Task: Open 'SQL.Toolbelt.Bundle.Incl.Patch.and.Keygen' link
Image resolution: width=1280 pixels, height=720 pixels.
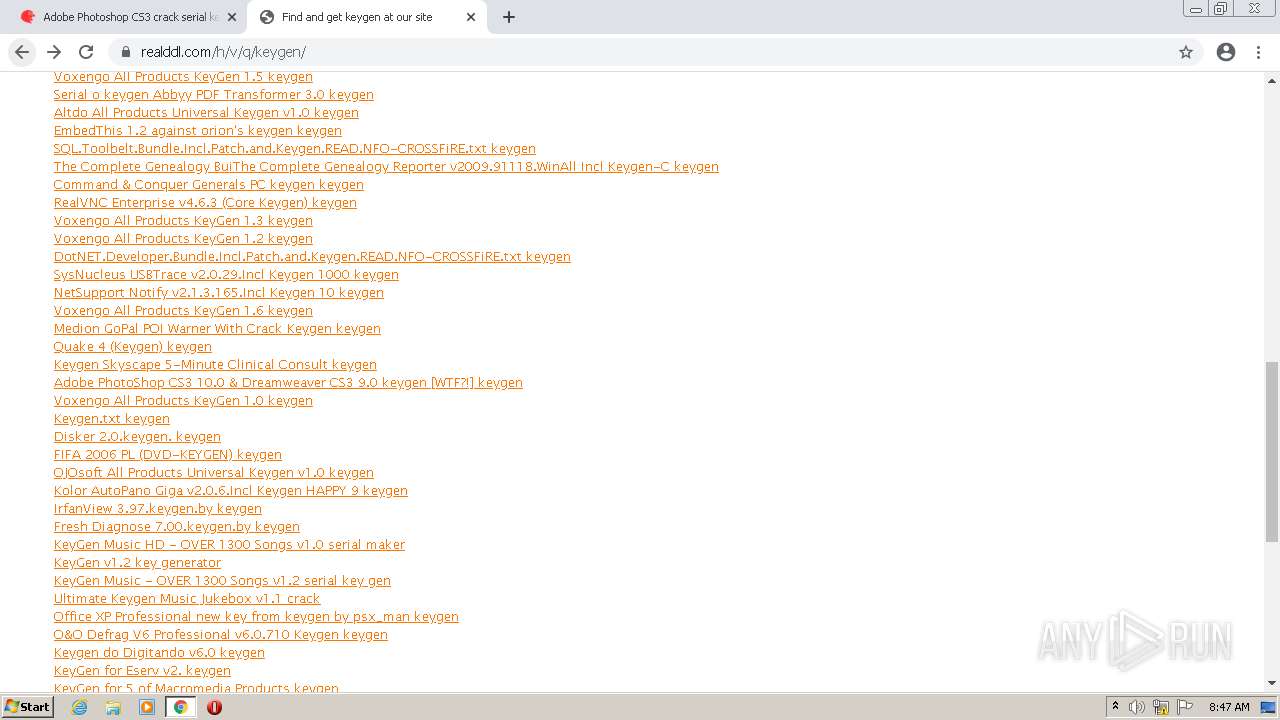Action: [x=295, y=149]
